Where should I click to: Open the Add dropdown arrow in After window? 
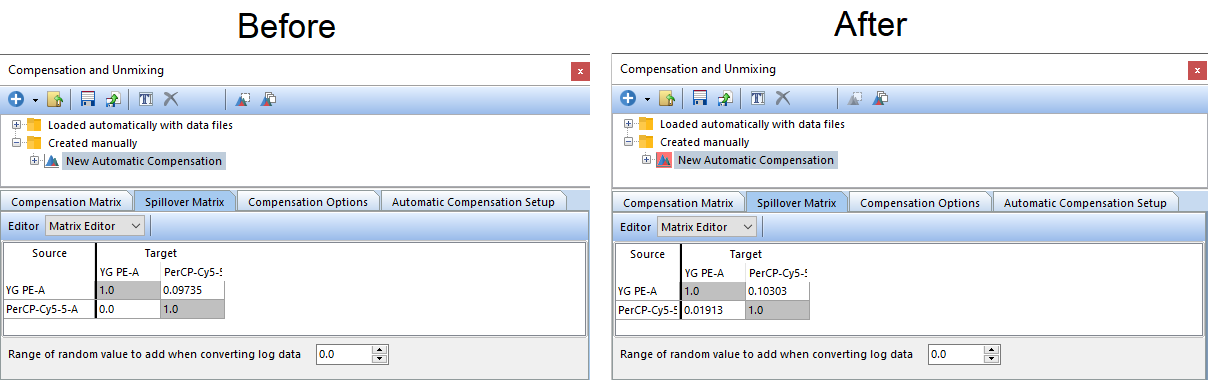click(x=648, y=99)
